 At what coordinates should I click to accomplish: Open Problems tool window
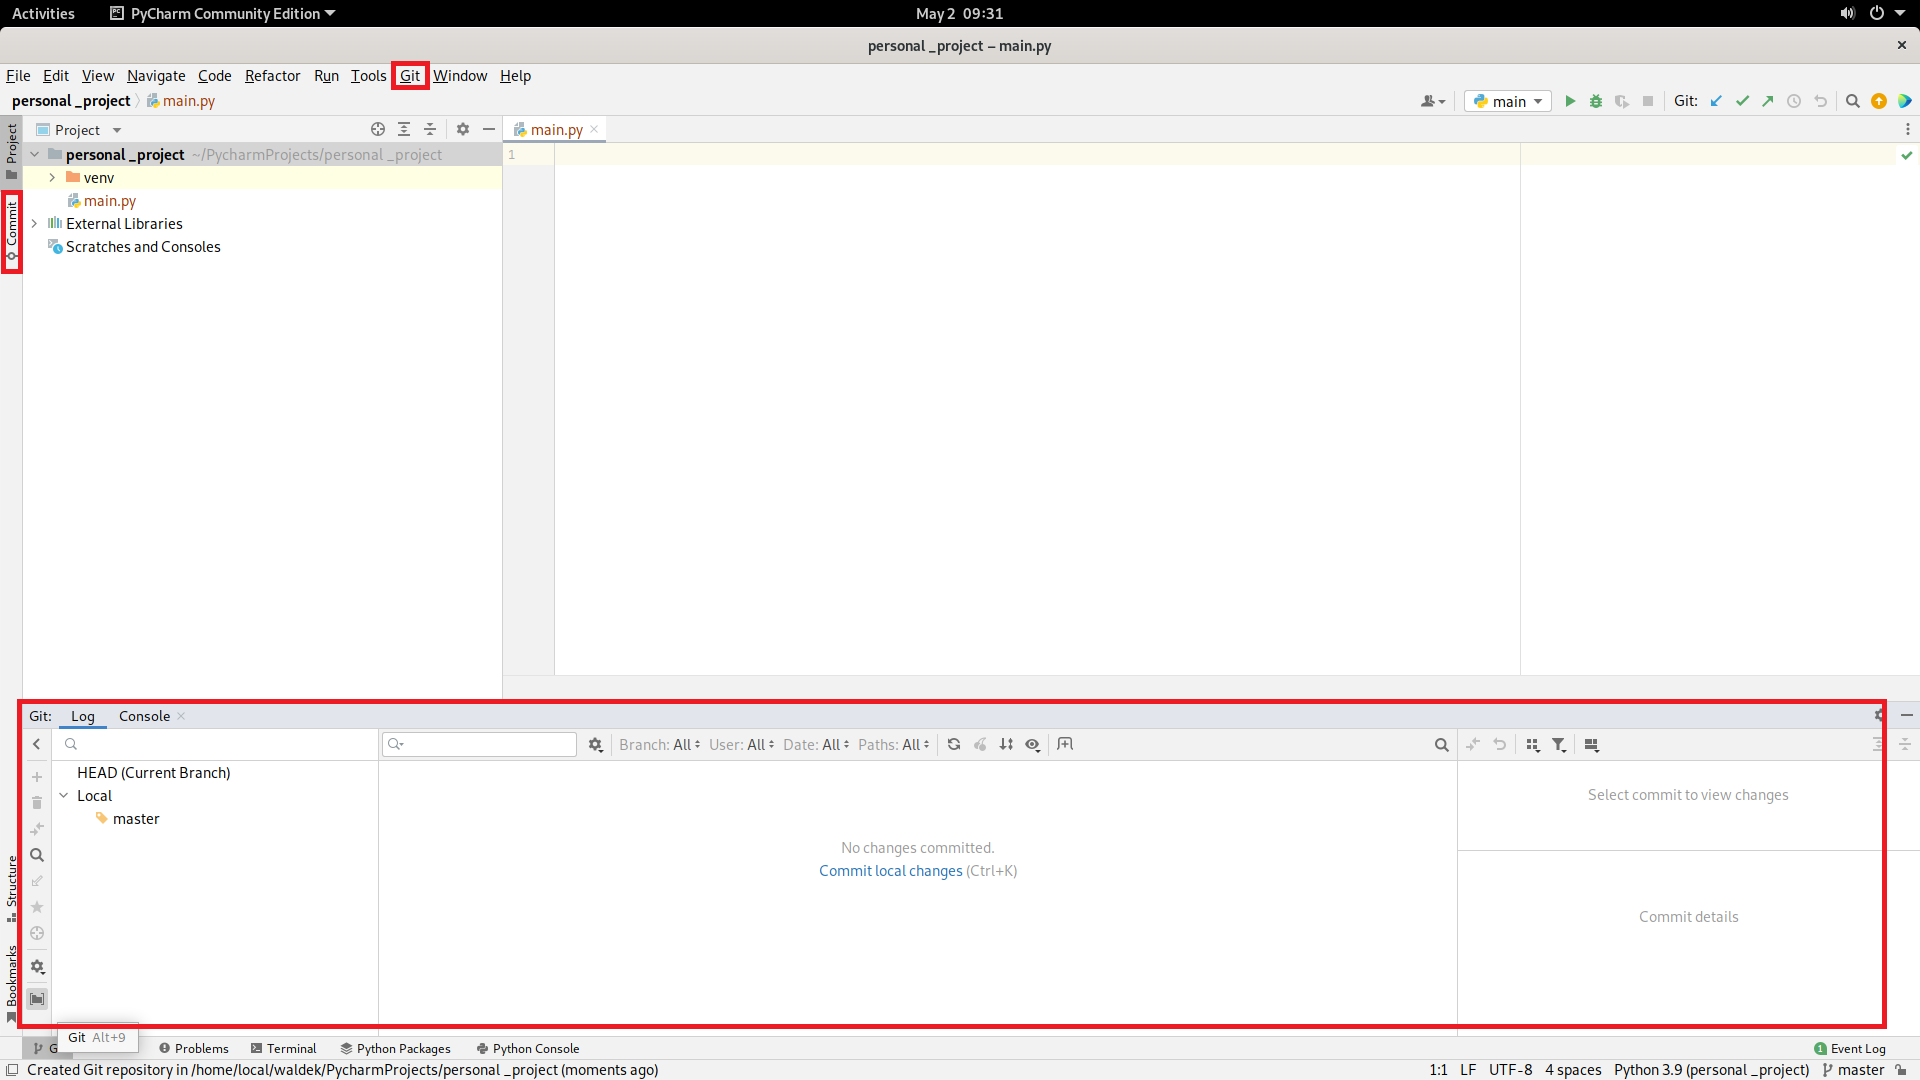[194, 1048]
